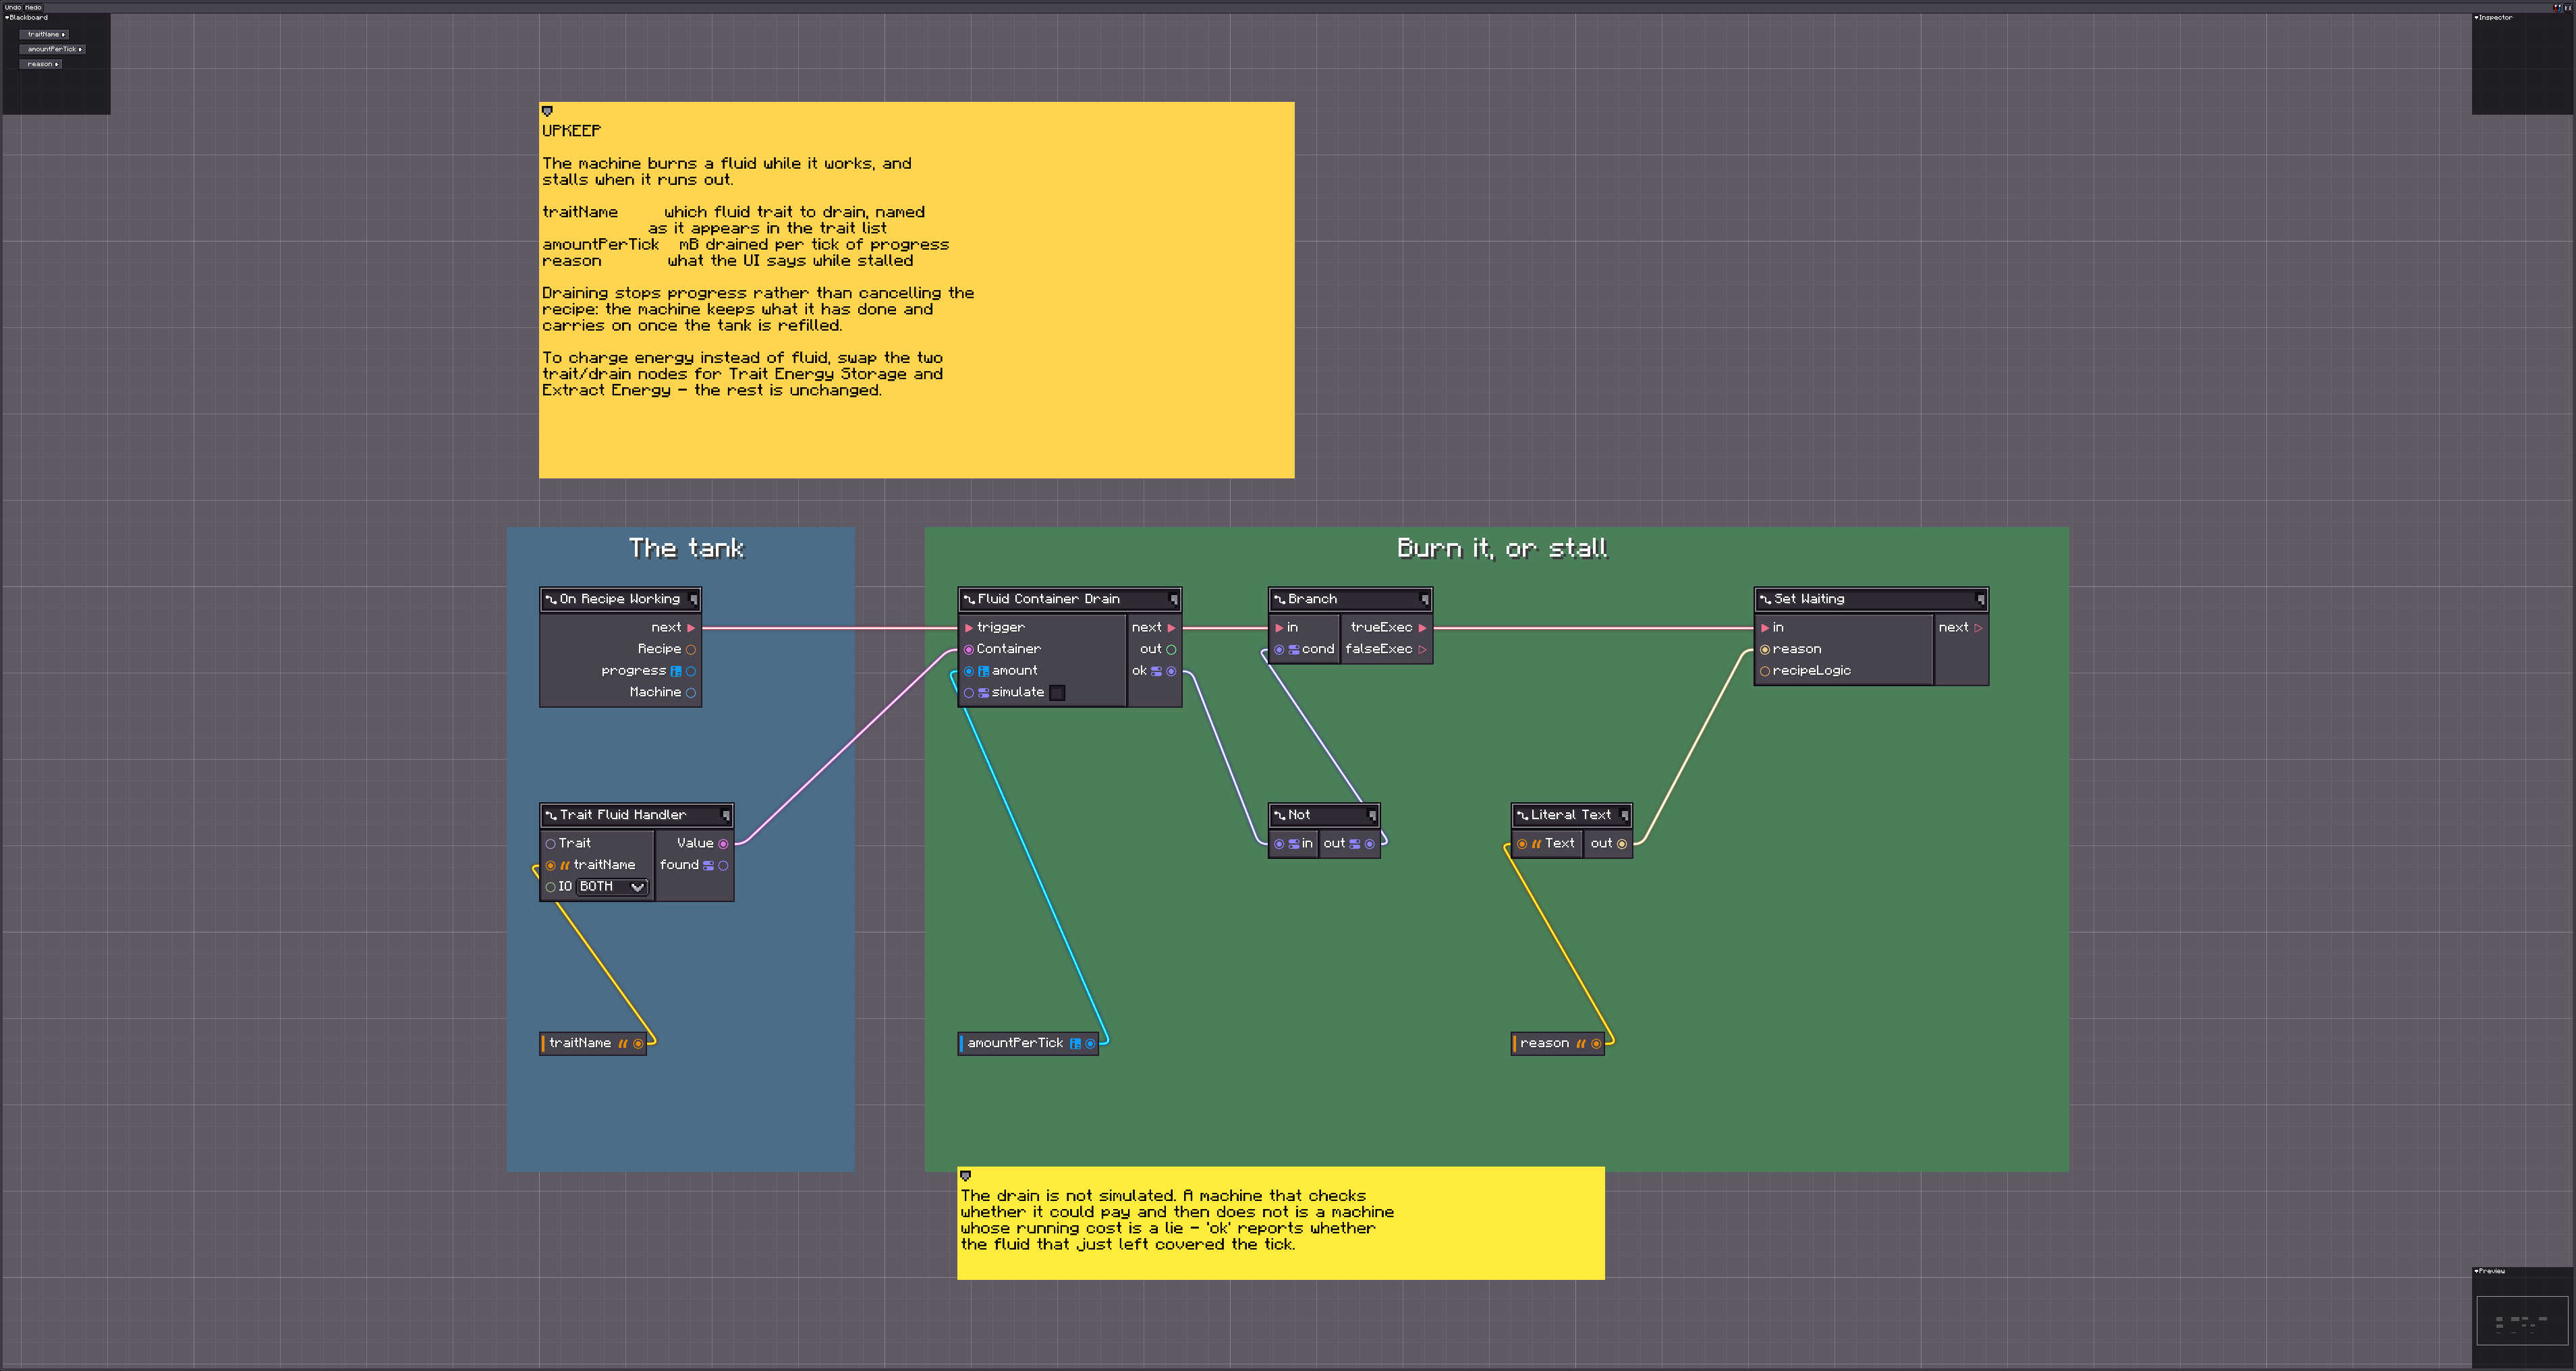The height and width of the screenshot is (1371, 2576).
Task: Select 'Burn it, or stall' group title
Action: coord(1502,549)
